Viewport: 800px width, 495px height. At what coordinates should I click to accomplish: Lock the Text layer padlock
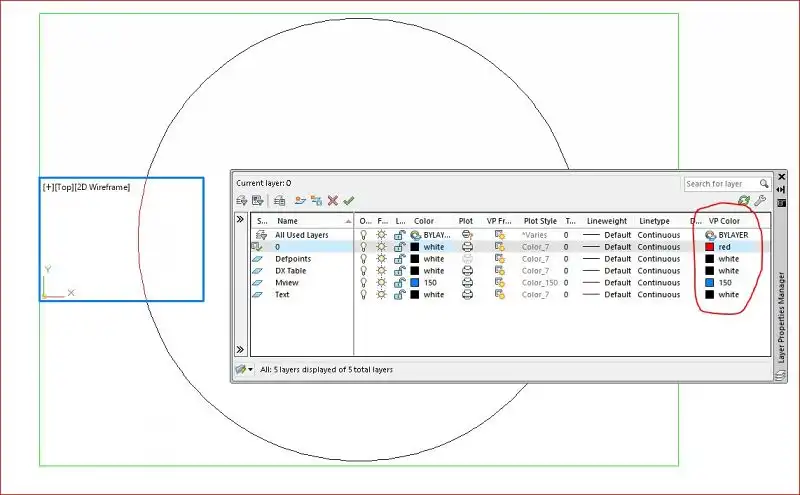pyautogui.click(x=399, y=294)
